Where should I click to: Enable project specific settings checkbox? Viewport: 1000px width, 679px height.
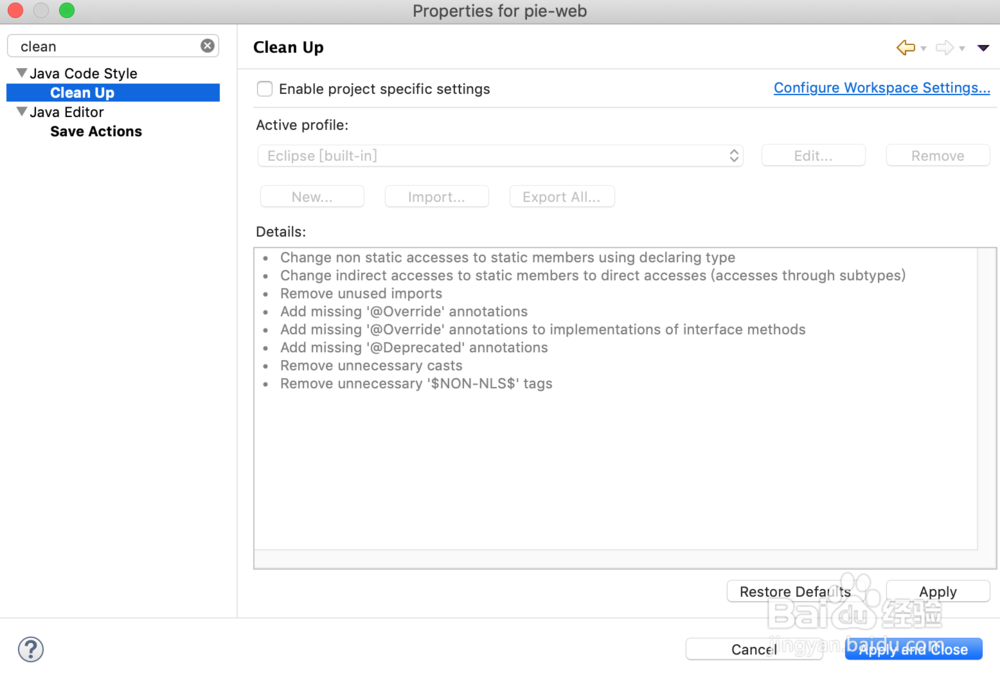pyautogui.click(x=265, y=89)
